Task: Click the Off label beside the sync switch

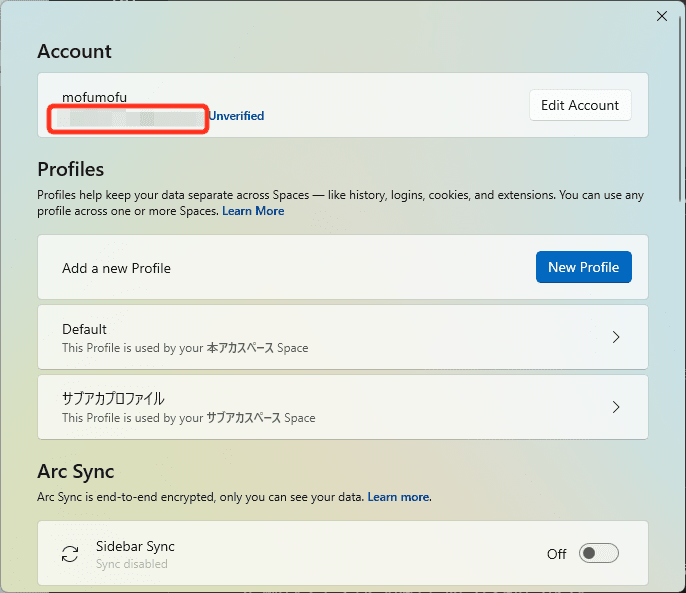Action: coord(556,554)
